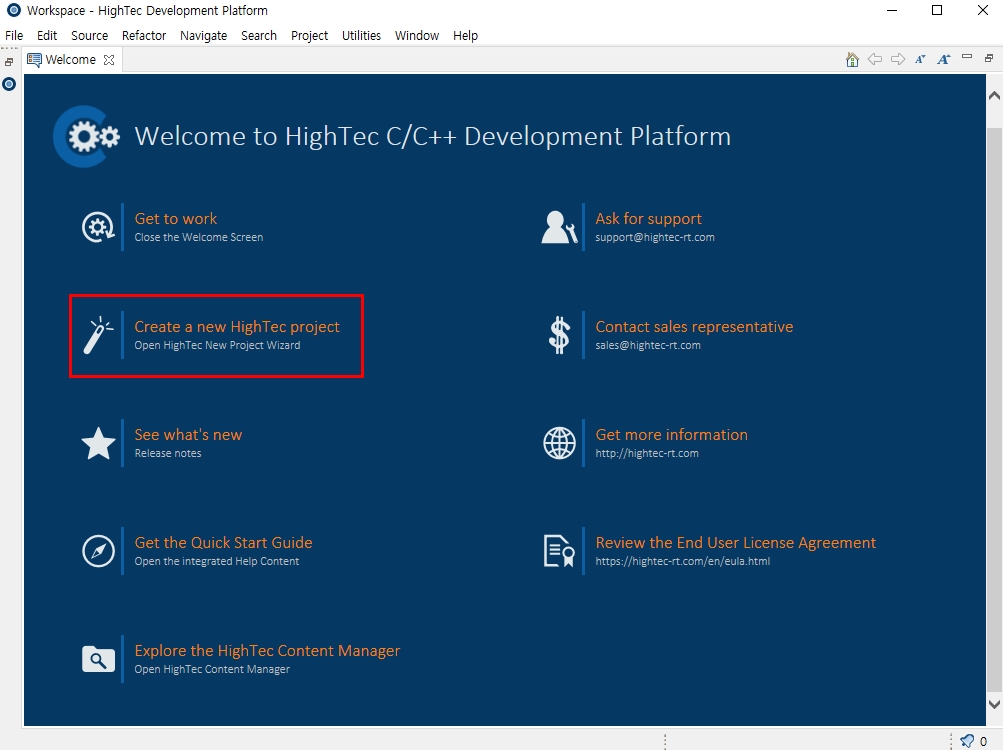Click 'Open the integrated Help Content' text
1003x750 pixels.
(x=217, y=561)
